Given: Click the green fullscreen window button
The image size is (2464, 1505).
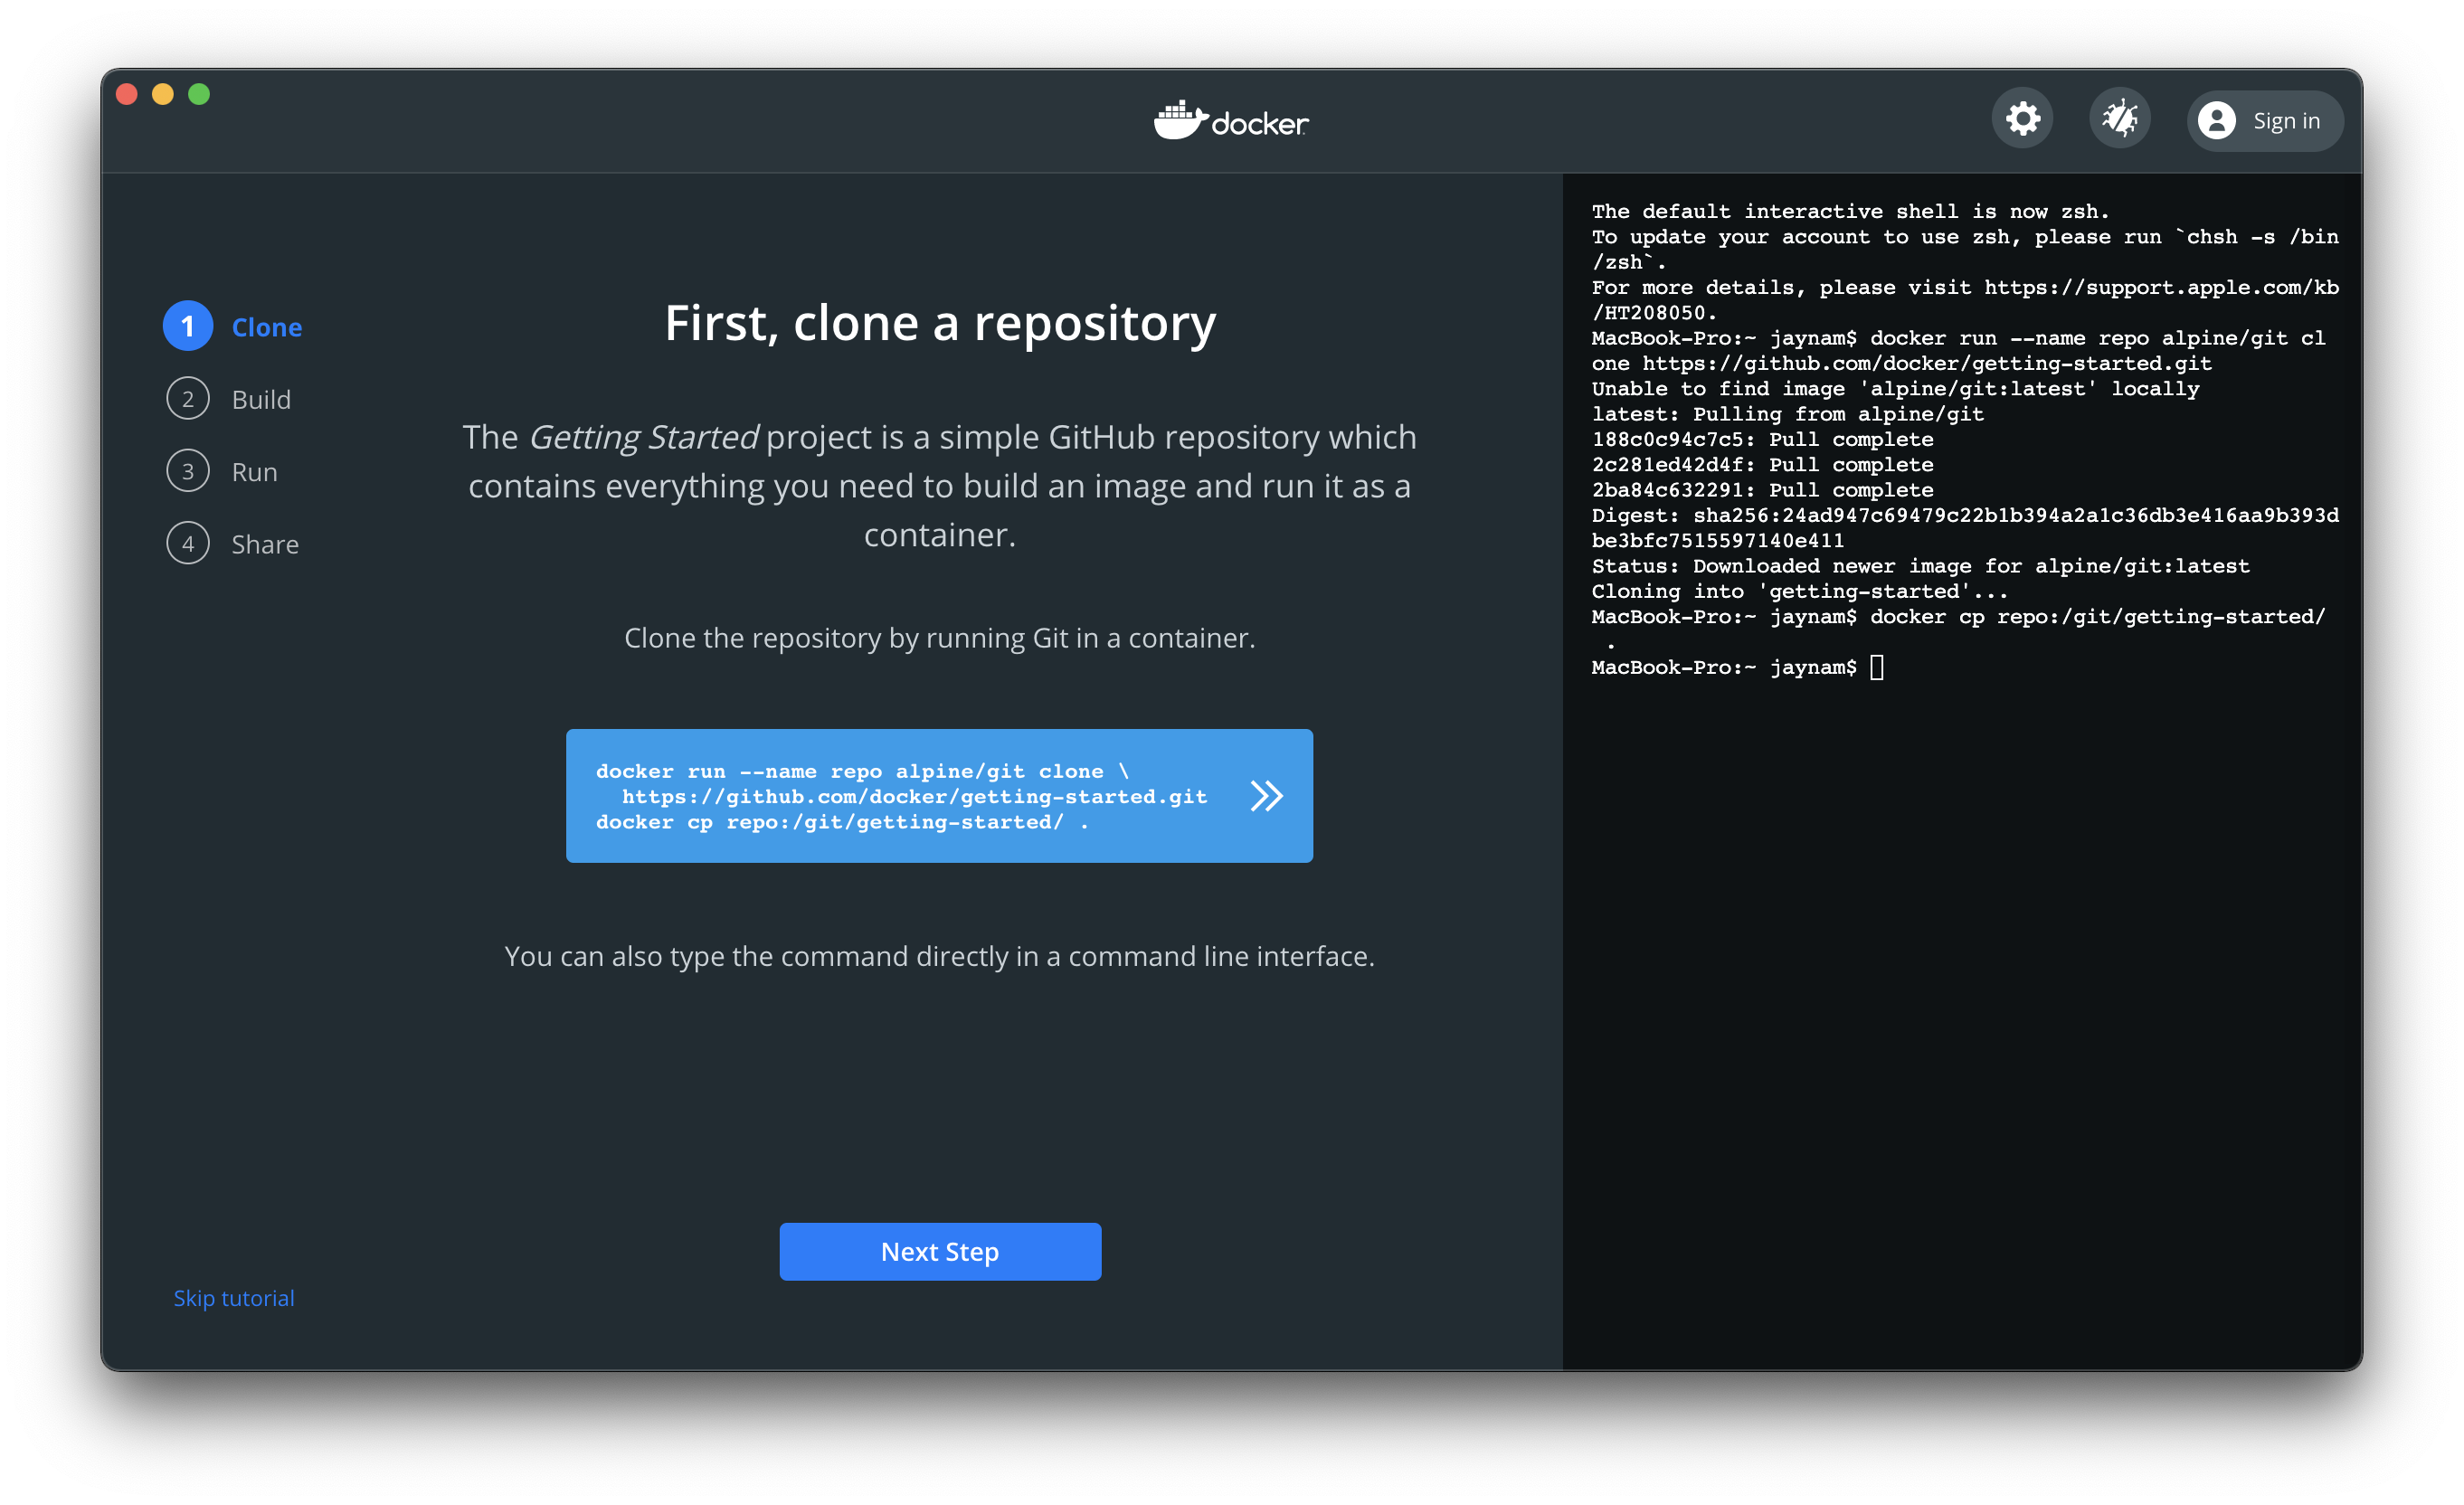Looking at the screenshot, I should click(199, 94).
